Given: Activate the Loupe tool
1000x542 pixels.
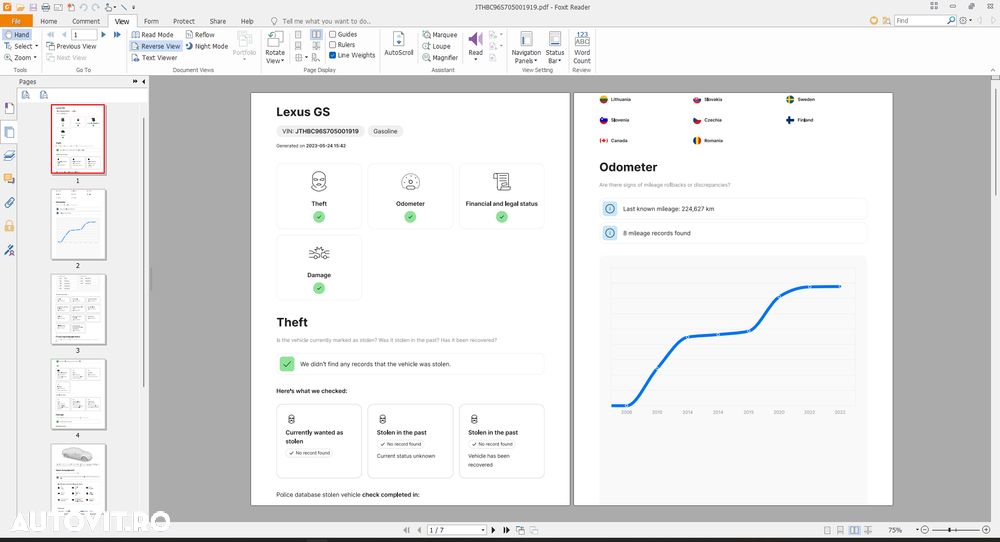Looking at the screenshot, I should (436, 46).
